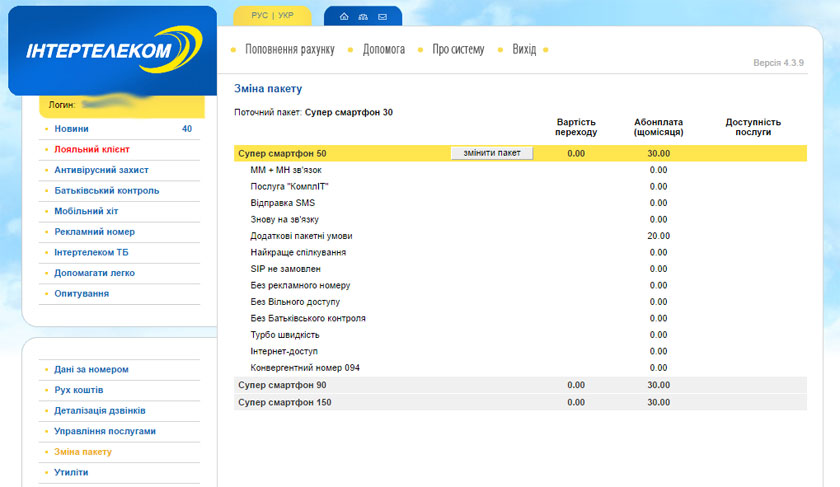Screen dimensions: 840x487
Task: Switch language to УКР
Action: pyautogui.click(x=286, y=16)
